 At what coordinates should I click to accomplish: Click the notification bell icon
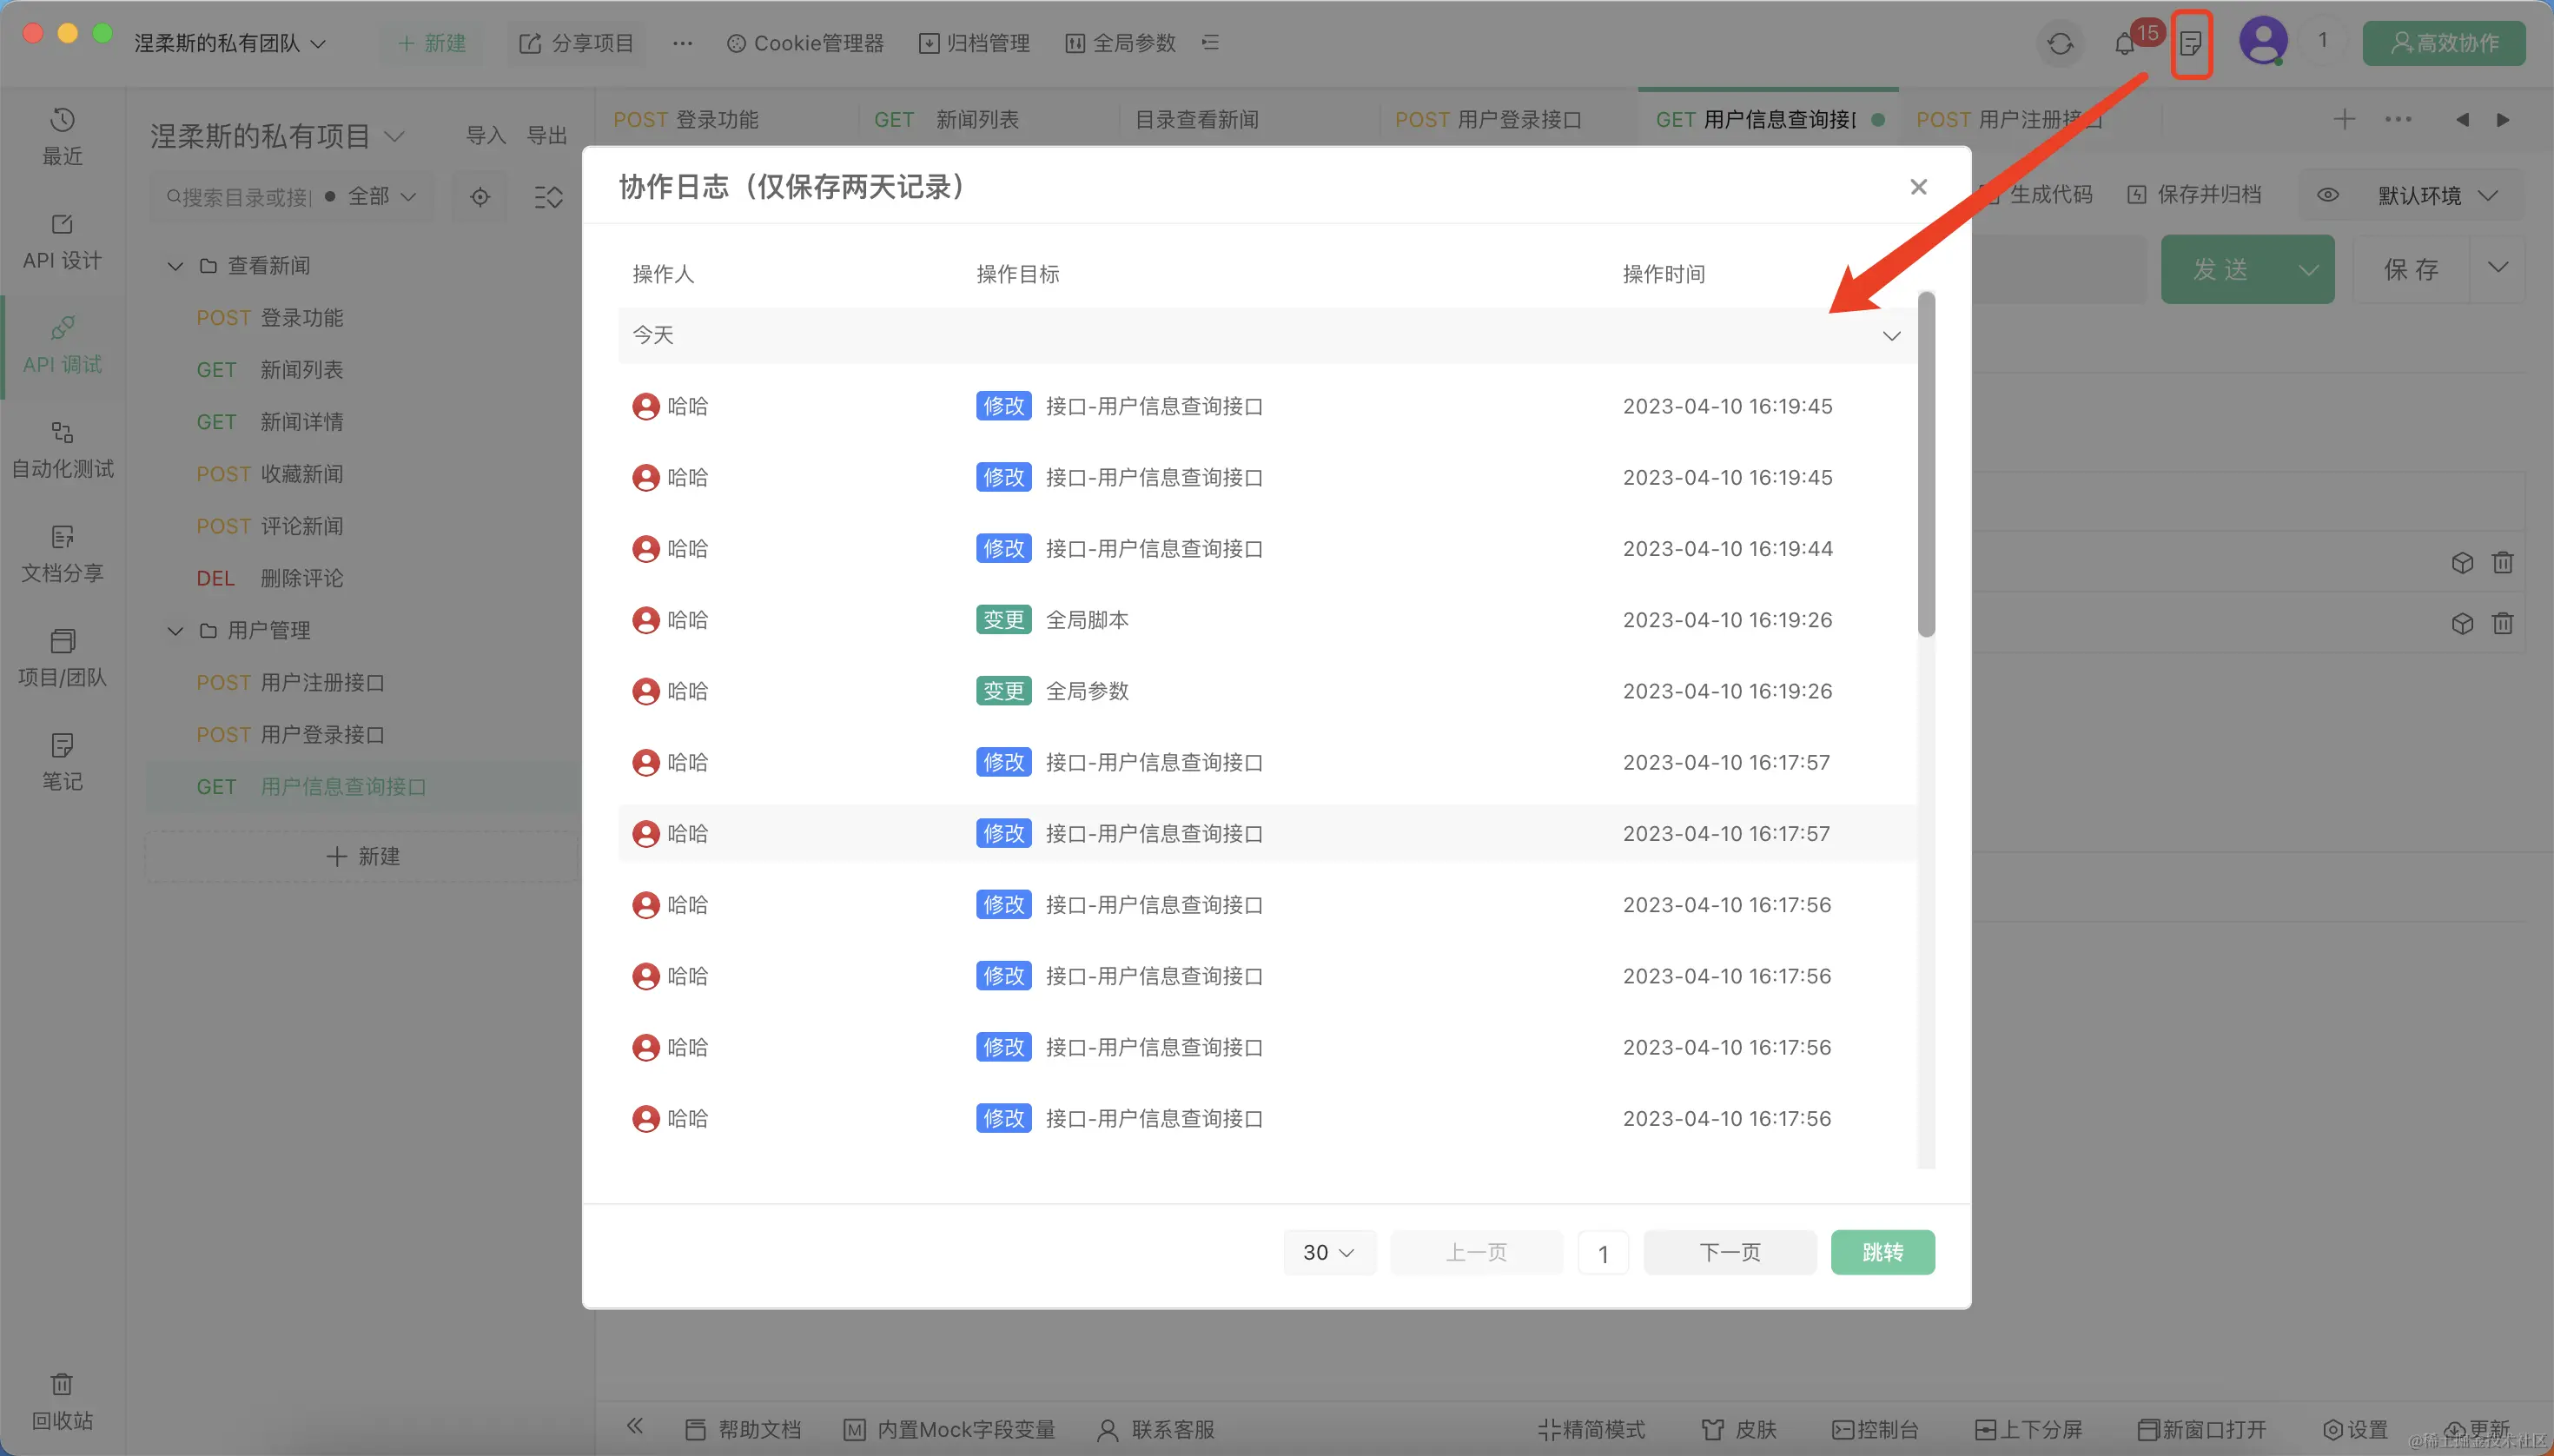click(2124, 45)
